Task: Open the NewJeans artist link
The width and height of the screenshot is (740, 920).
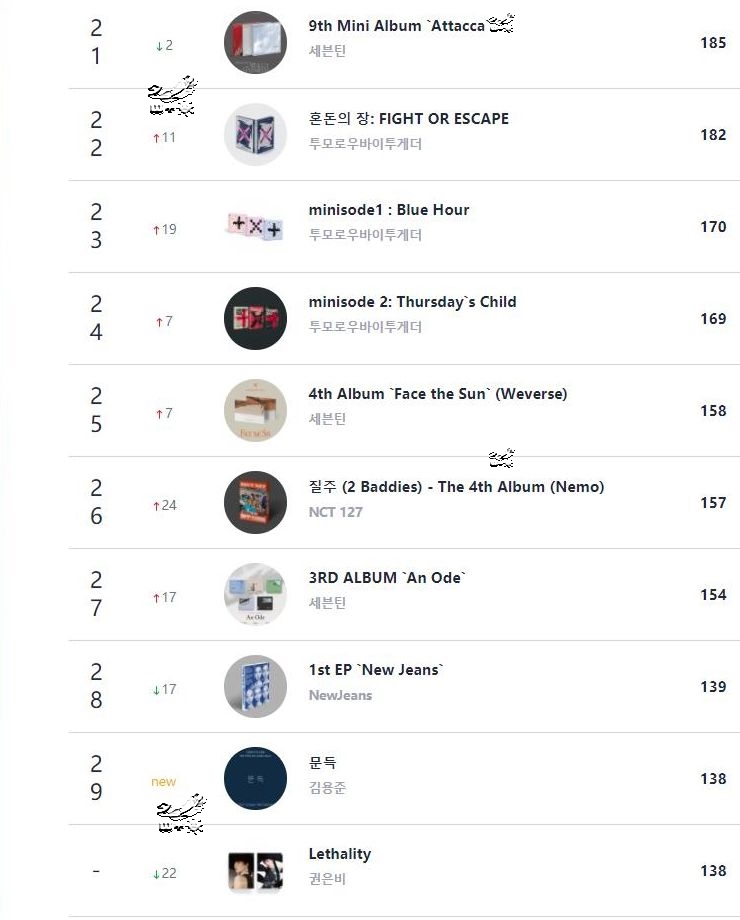Action: (x=340, y=696)
